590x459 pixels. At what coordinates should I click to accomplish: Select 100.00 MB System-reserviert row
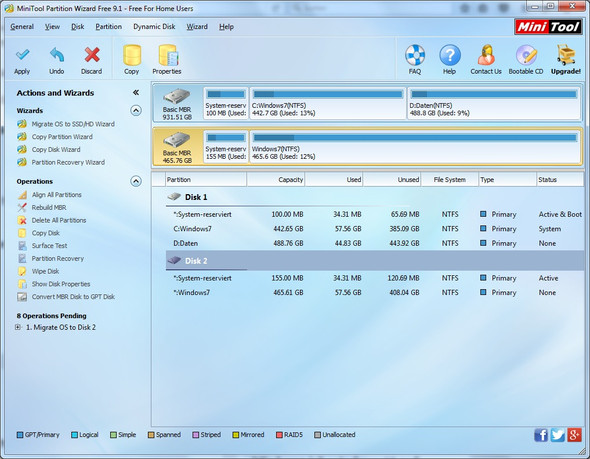pos(375,214)
